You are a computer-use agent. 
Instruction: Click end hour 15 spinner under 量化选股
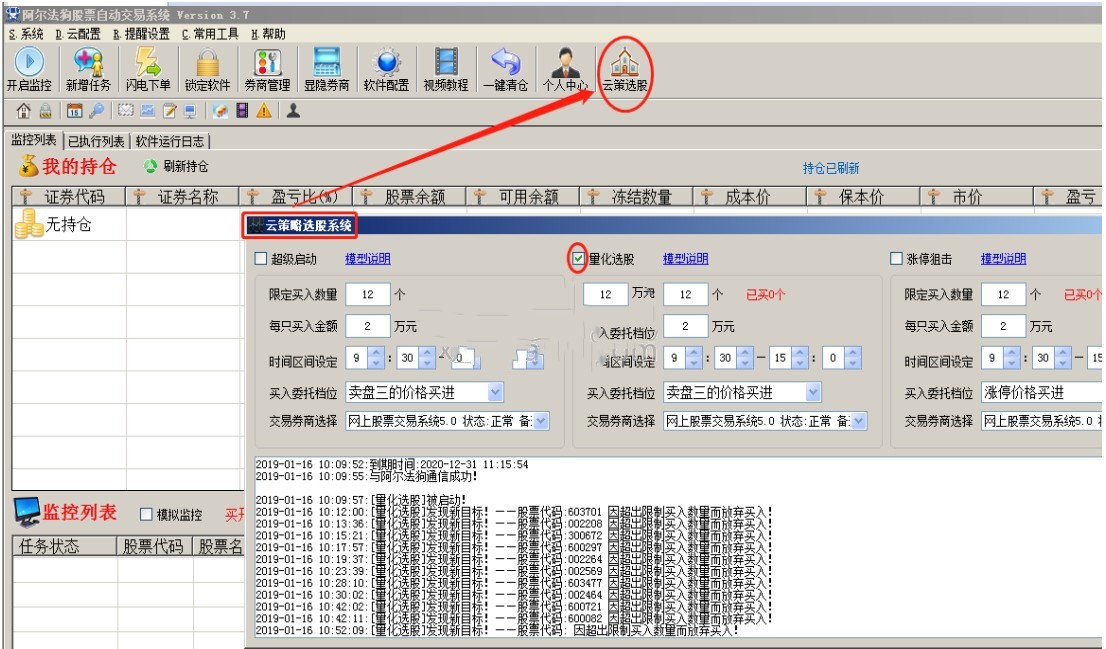(x=789, y=358)
